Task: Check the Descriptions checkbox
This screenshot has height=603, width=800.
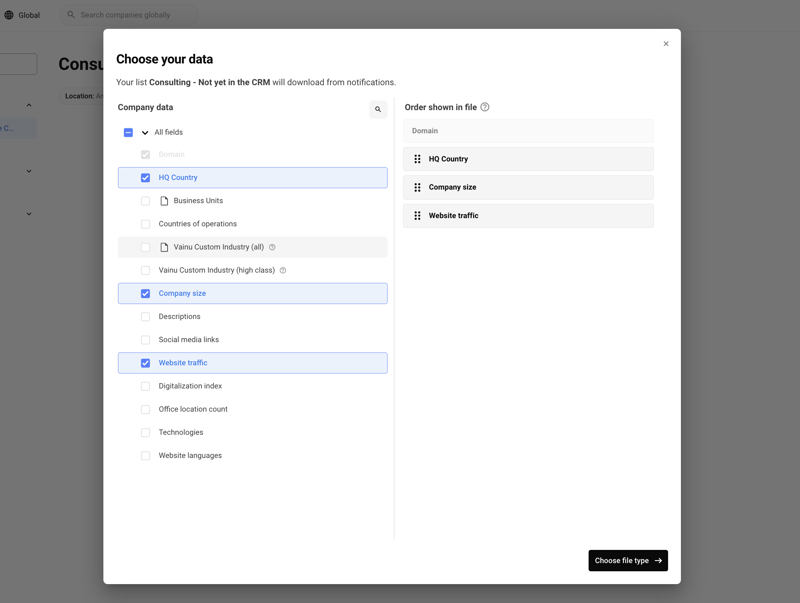Action: 145,317
